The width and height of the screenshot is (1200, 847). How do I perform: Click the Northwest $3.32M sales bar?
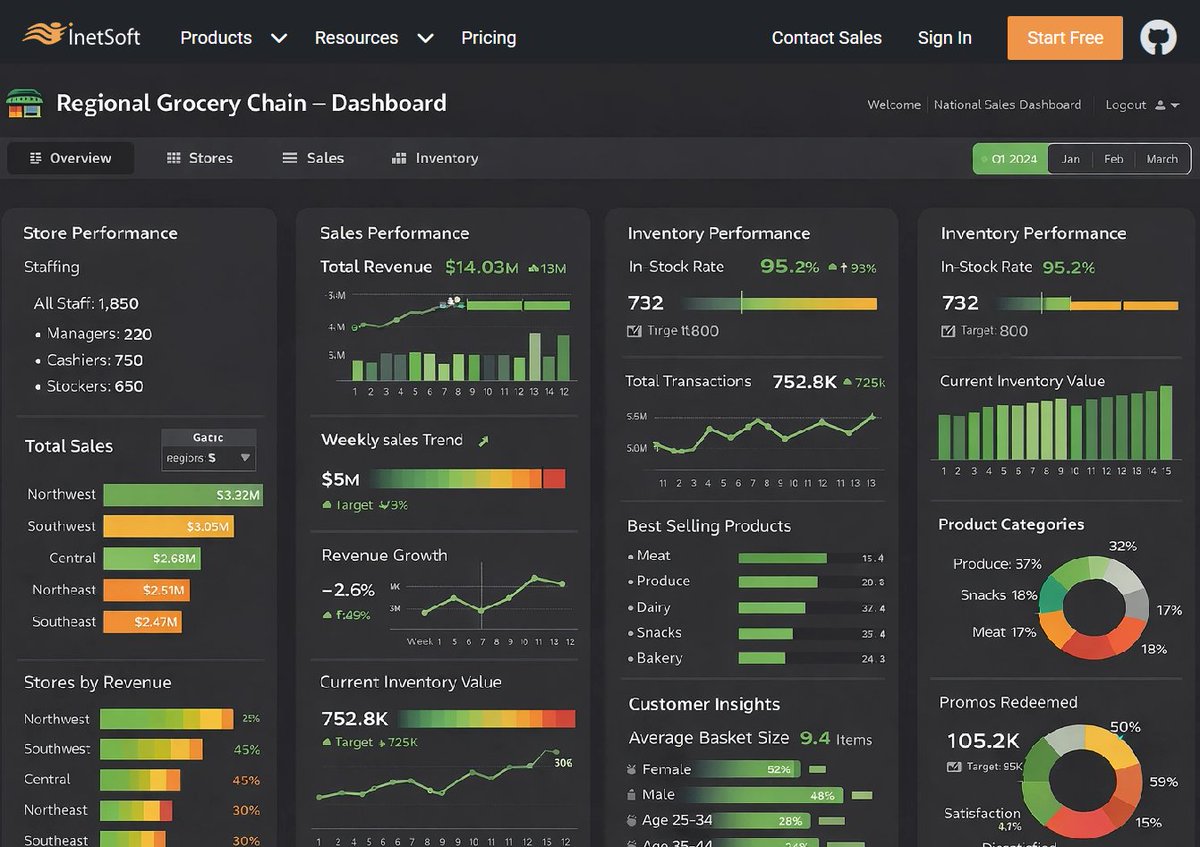click(x=183, y=494)
